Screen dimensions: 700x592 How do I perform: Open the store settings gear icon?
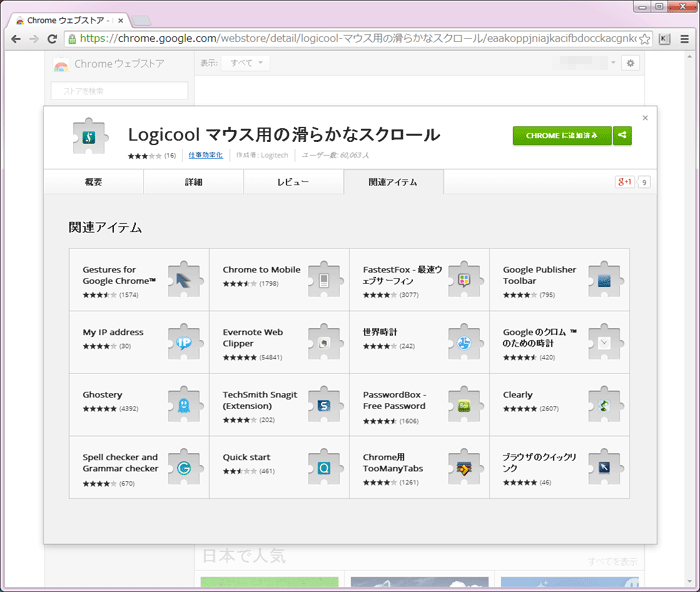pos(630,63)
